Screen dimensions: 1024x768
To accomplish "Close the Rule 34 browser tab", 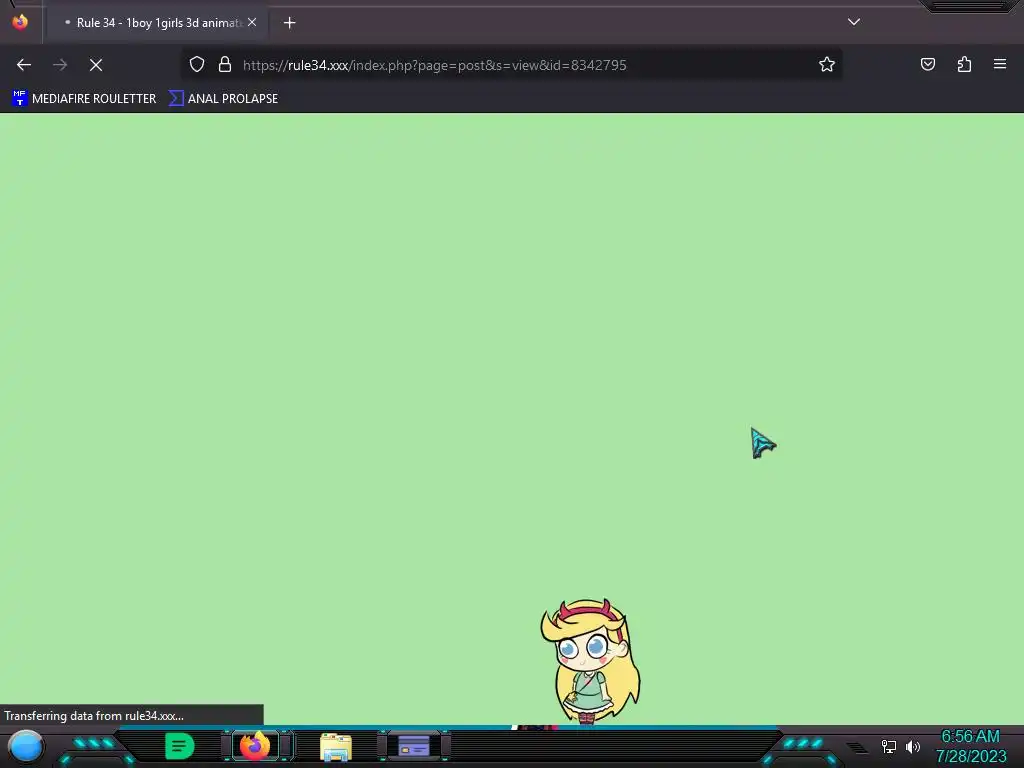I will click(252, 22).
